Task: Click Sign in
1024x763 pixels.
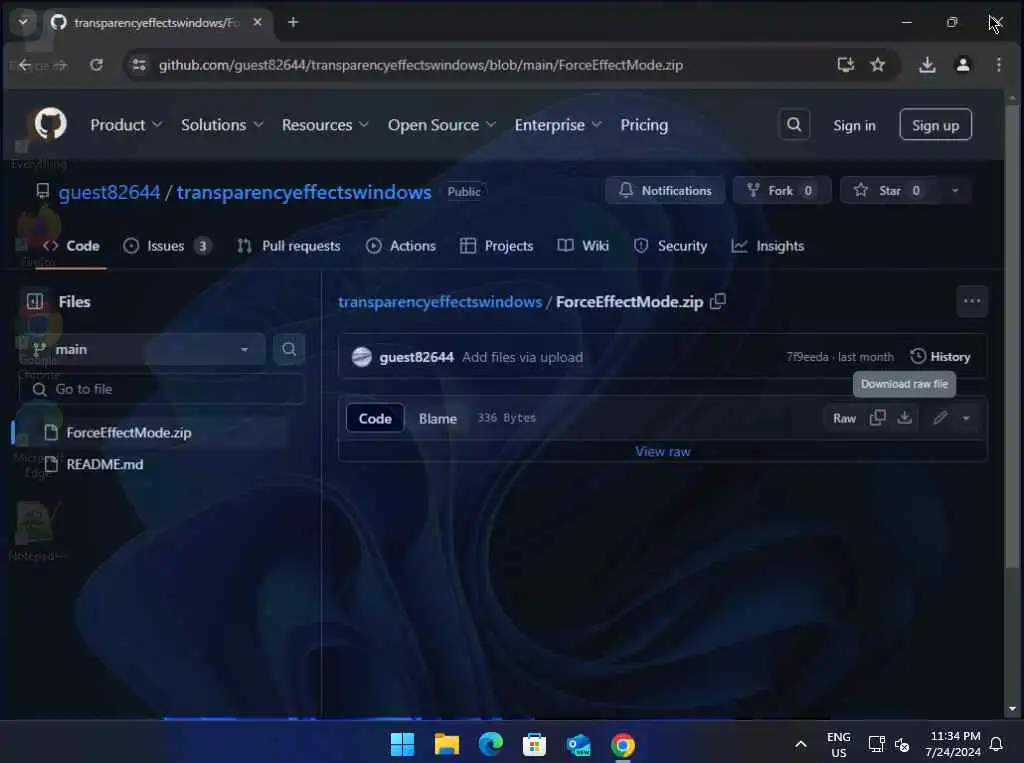Action: tap(854, 125)
